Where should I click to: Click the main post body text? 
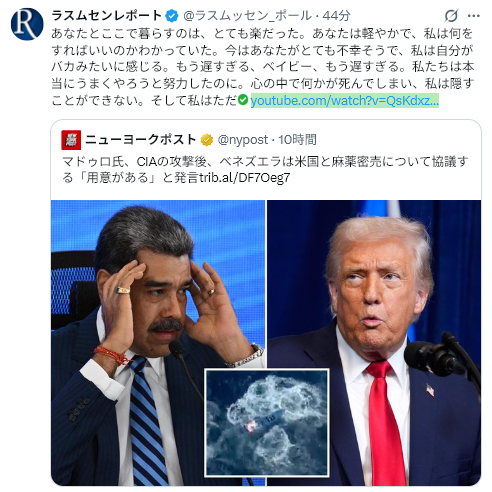coord(263,67)
